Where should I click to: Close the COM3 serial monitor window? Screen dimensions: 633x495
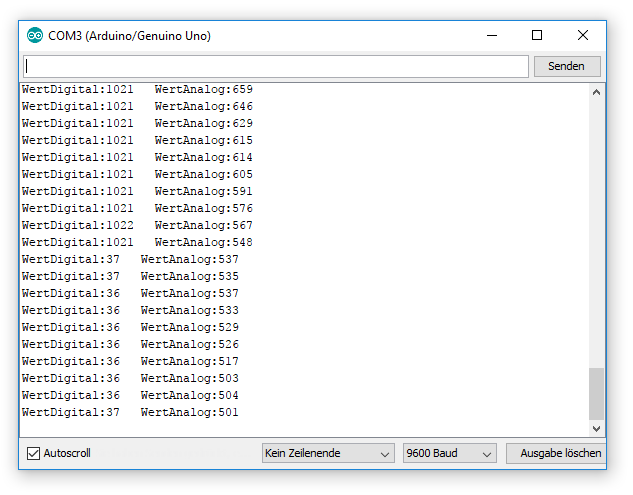583,36
